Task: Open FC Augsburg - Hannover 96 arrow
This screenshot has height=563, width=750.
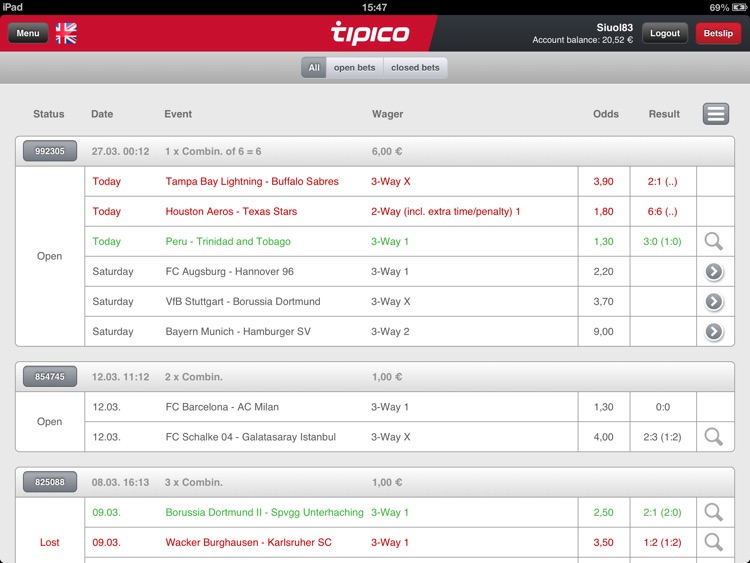Action: pyautogui.click(x=714, y=272)
